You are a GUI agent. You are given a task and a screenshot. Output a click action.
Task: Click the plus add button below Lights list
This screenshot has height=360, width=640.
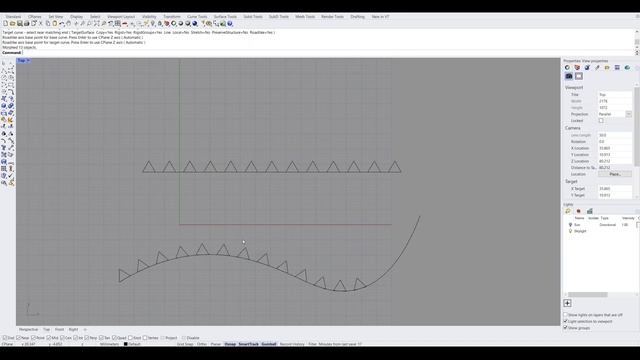567,303
